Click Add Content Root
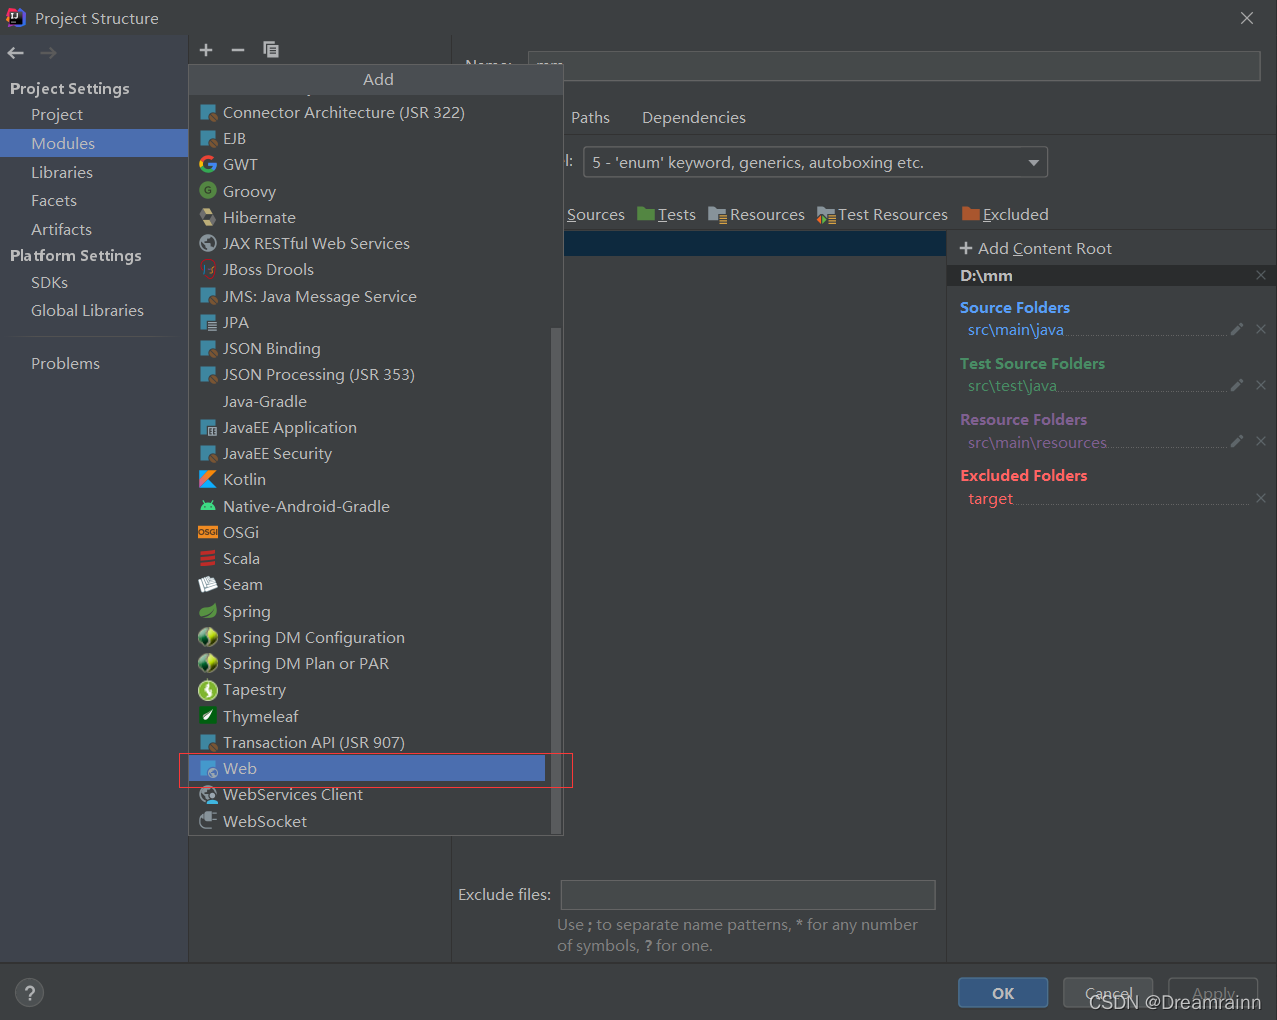This screenshot has height=1020, width=1277. [x=1035, y=248]
